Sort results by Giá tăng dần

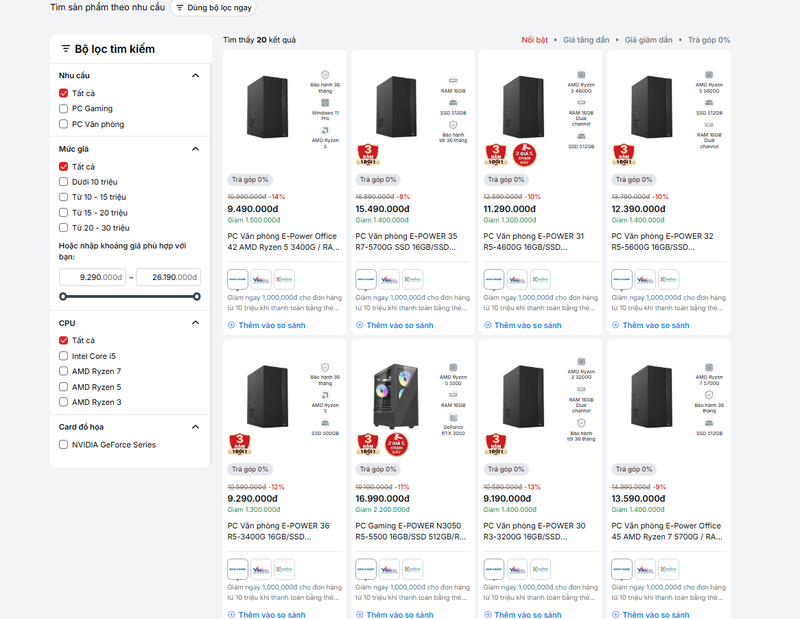pos(586,40)
